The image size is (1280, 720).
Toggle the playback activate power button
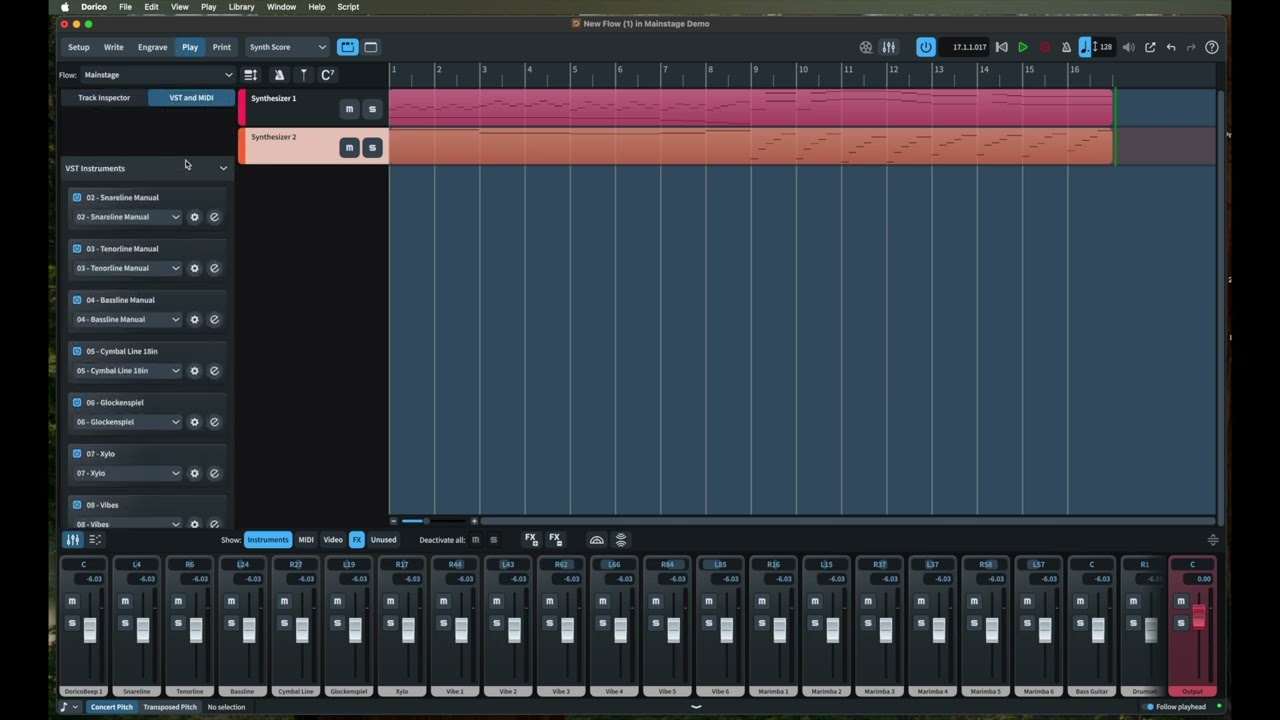926,47
